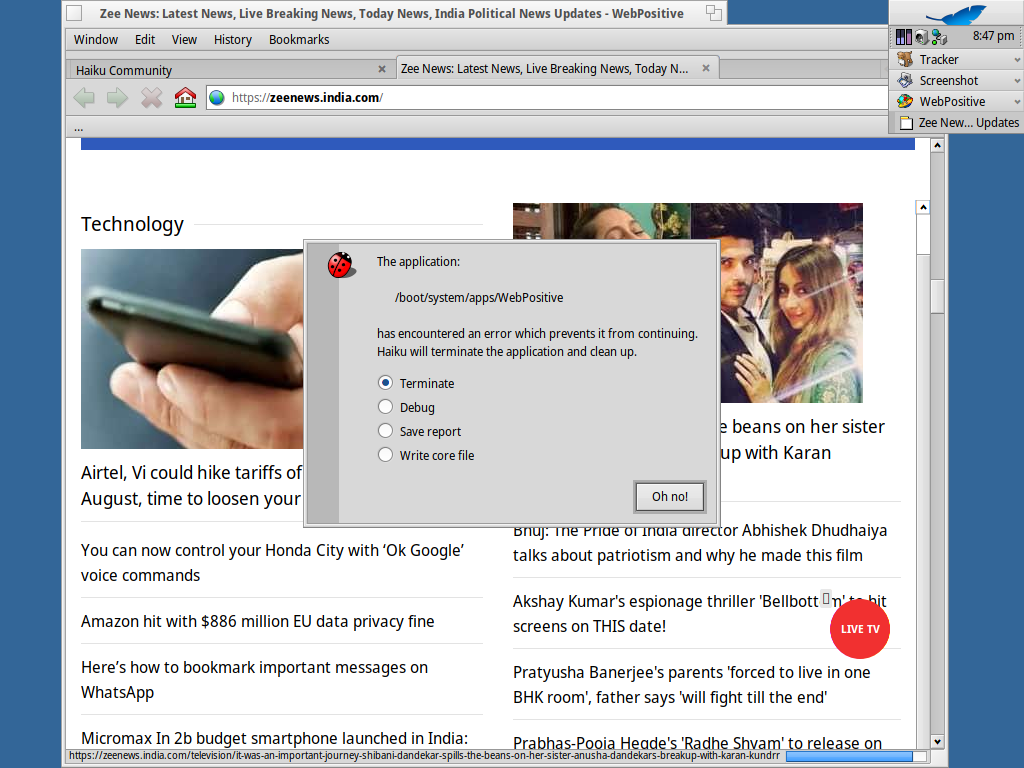The width and height of the screenshot is (1024, 768).
Task: Click the browser Forward arrow icon
Action: point(118,99)
